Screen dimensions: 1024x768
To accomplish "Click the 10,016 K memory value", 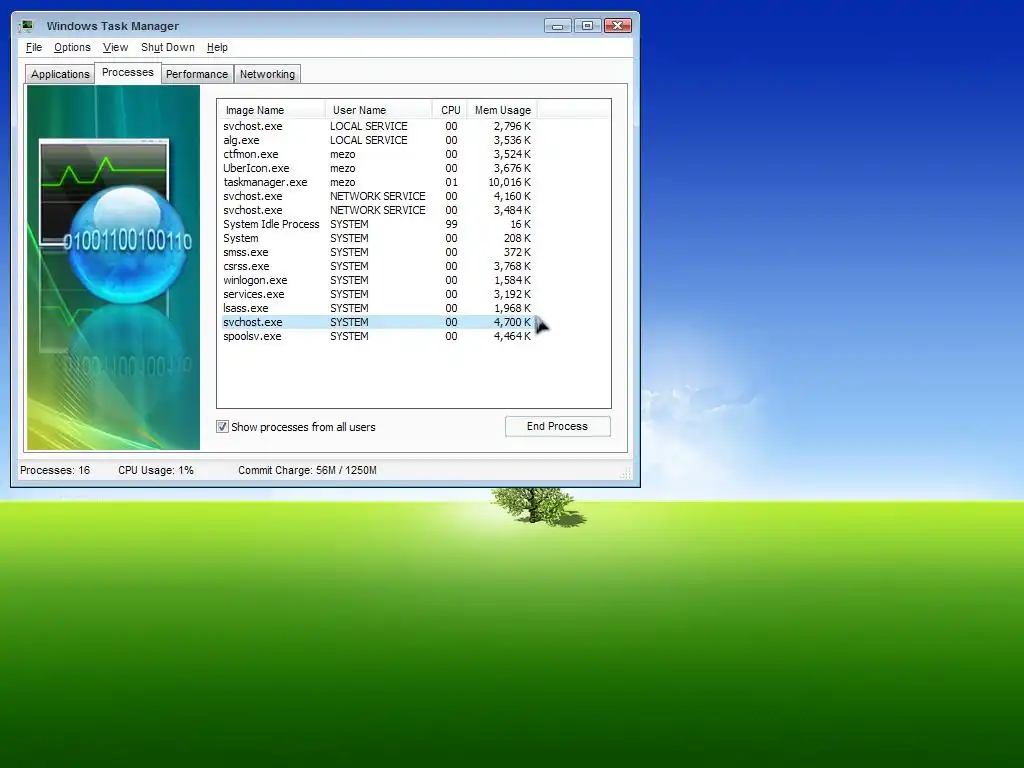I will (x=509, y=182).
